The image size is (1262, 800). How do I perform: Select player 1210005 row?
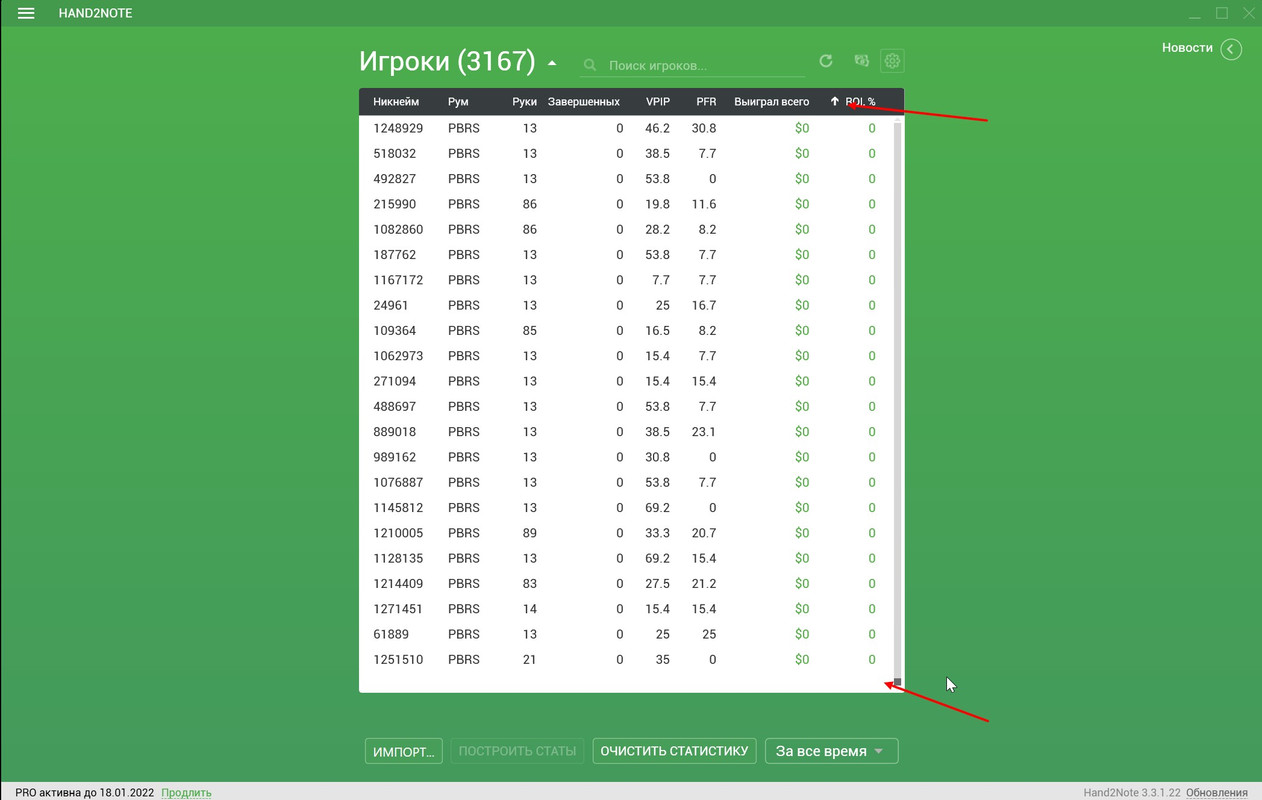(625, 533)
